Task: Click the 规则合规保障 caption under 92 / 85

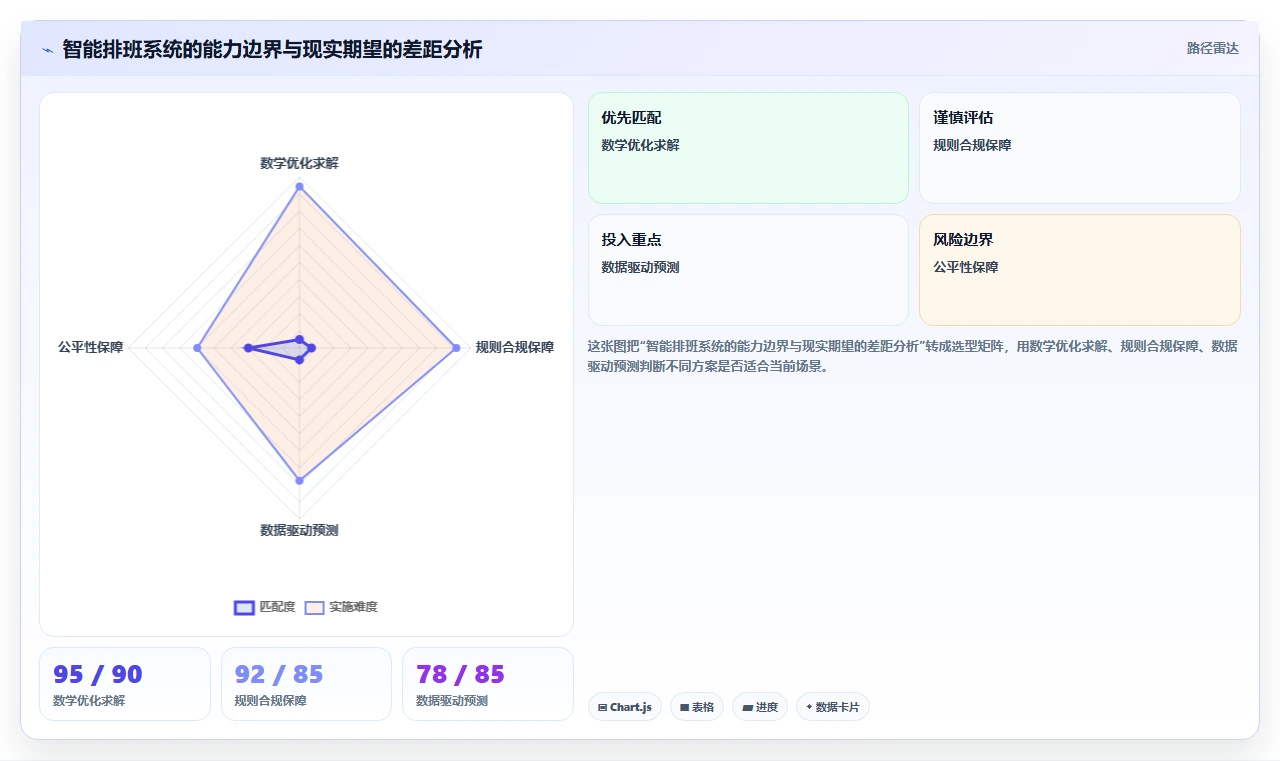Action: 270,701
